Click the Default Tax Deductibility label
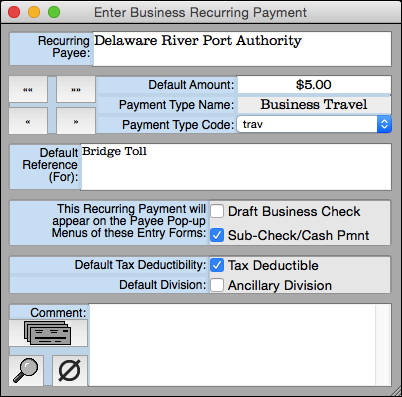The height and width of the screenshot is (397, 402). [x=140, y=265]
